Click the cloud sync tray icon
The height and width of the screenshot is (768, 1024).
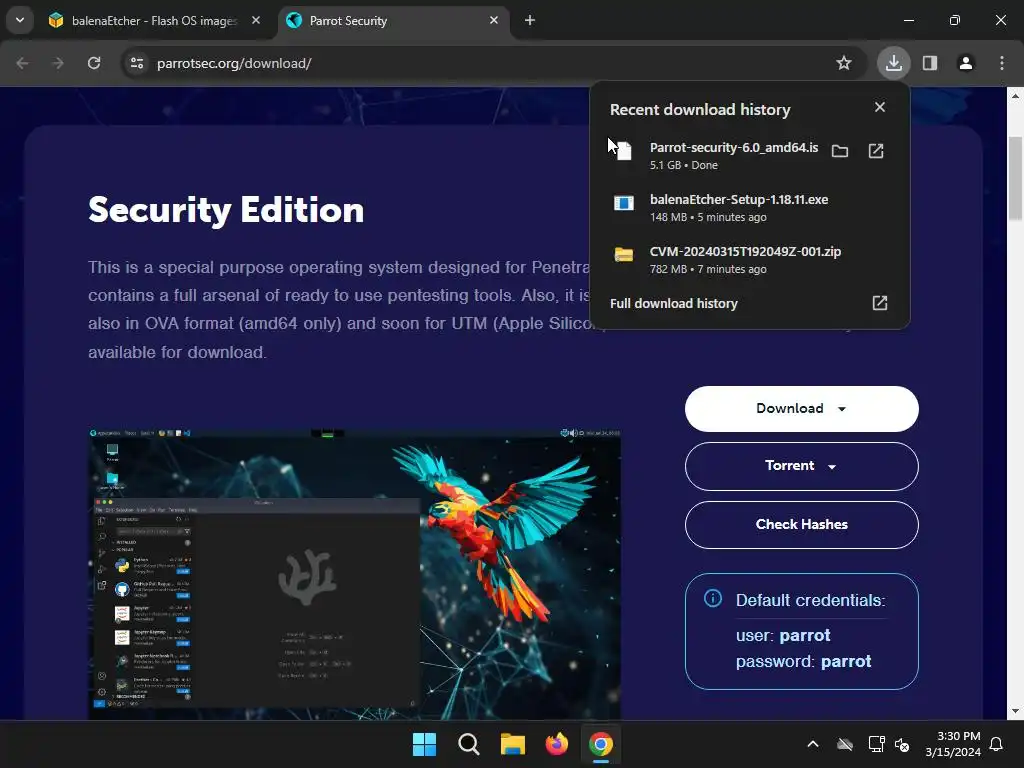click(845, 744)
